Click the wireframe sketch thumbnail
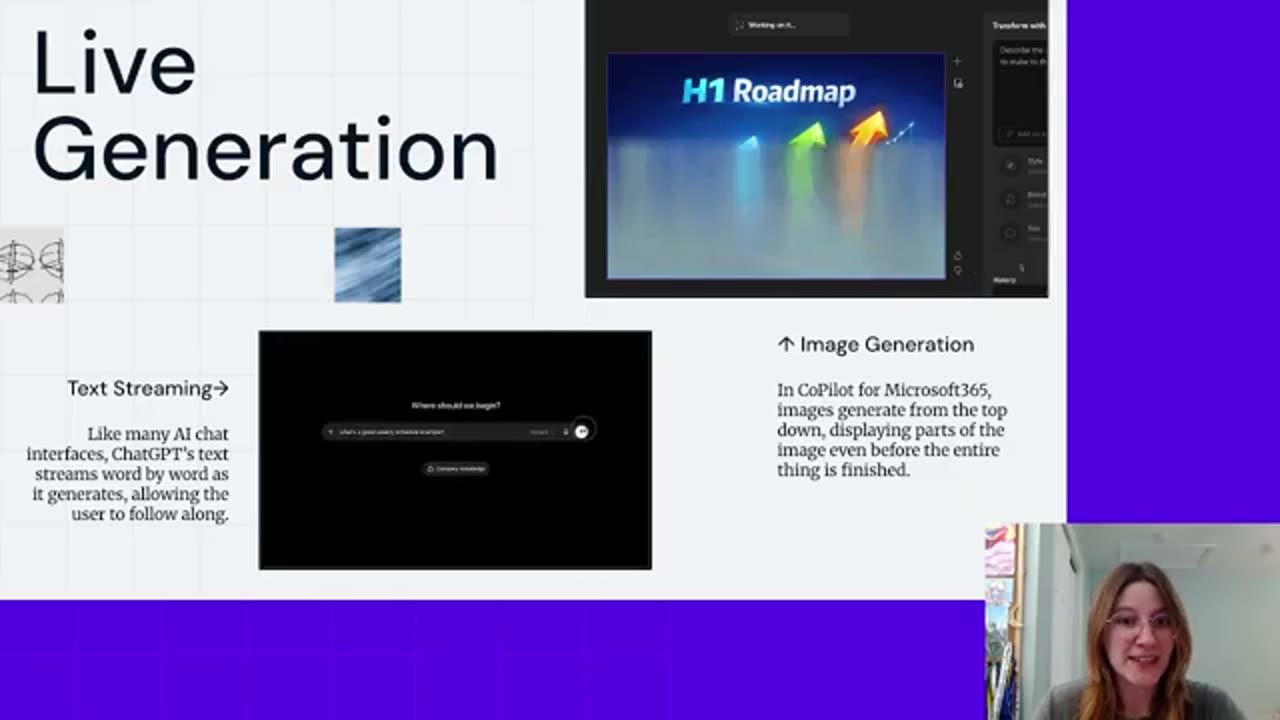 tap(32, 265)
